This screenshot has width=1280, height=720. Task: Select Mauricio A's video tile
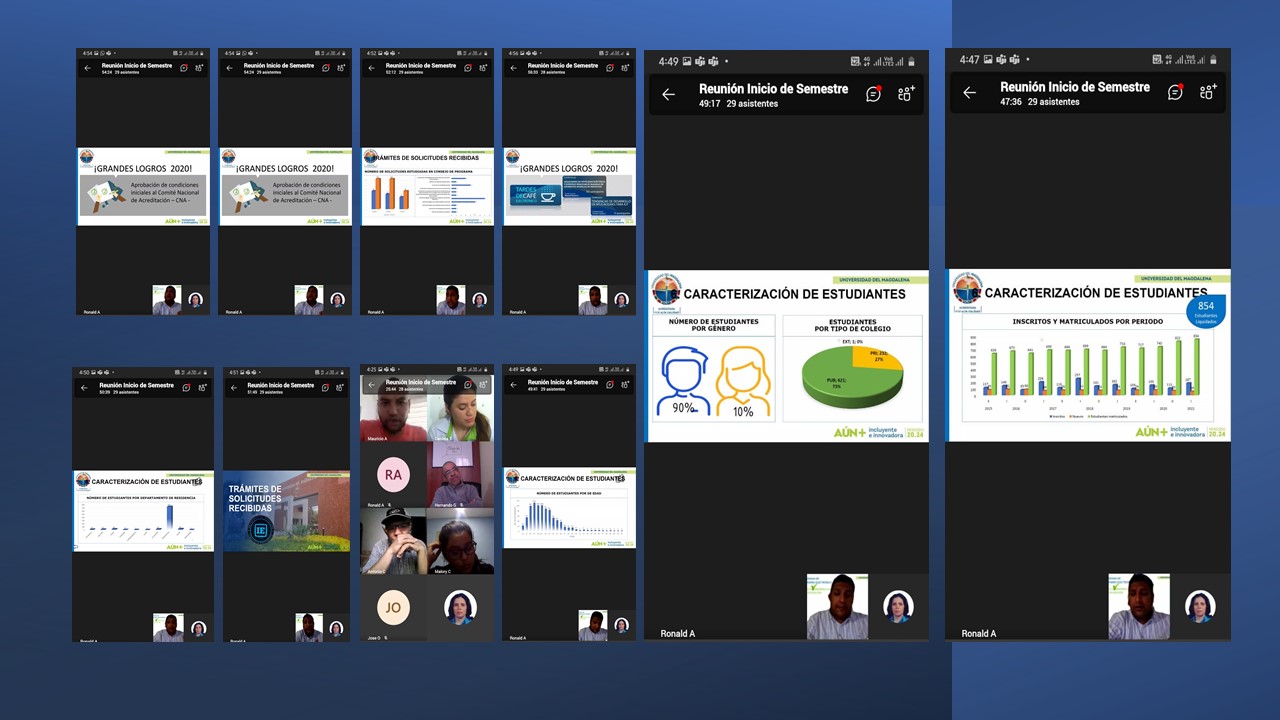tap(393, 409)
